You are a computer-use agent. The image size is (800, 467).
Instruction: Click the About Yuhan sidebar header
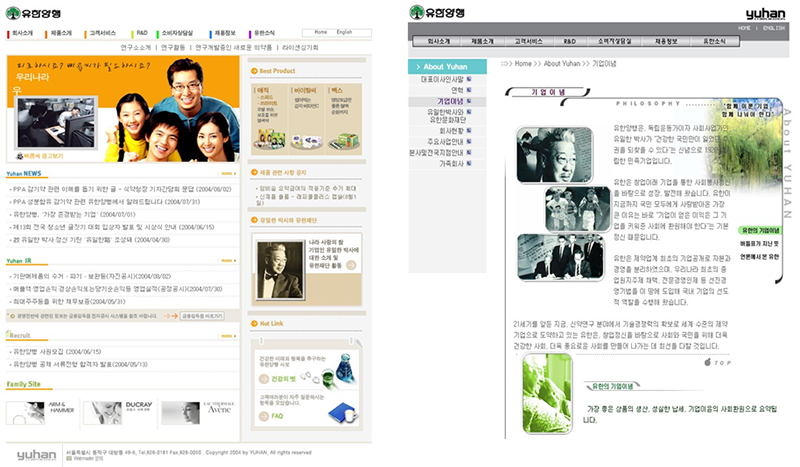[x=447, y=67]
